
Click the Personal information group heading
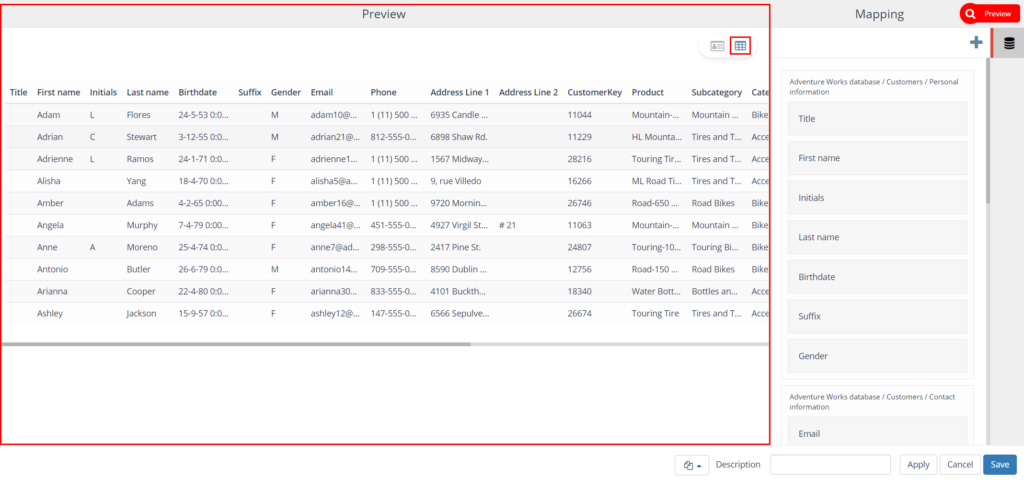click(x=874, y=87)
